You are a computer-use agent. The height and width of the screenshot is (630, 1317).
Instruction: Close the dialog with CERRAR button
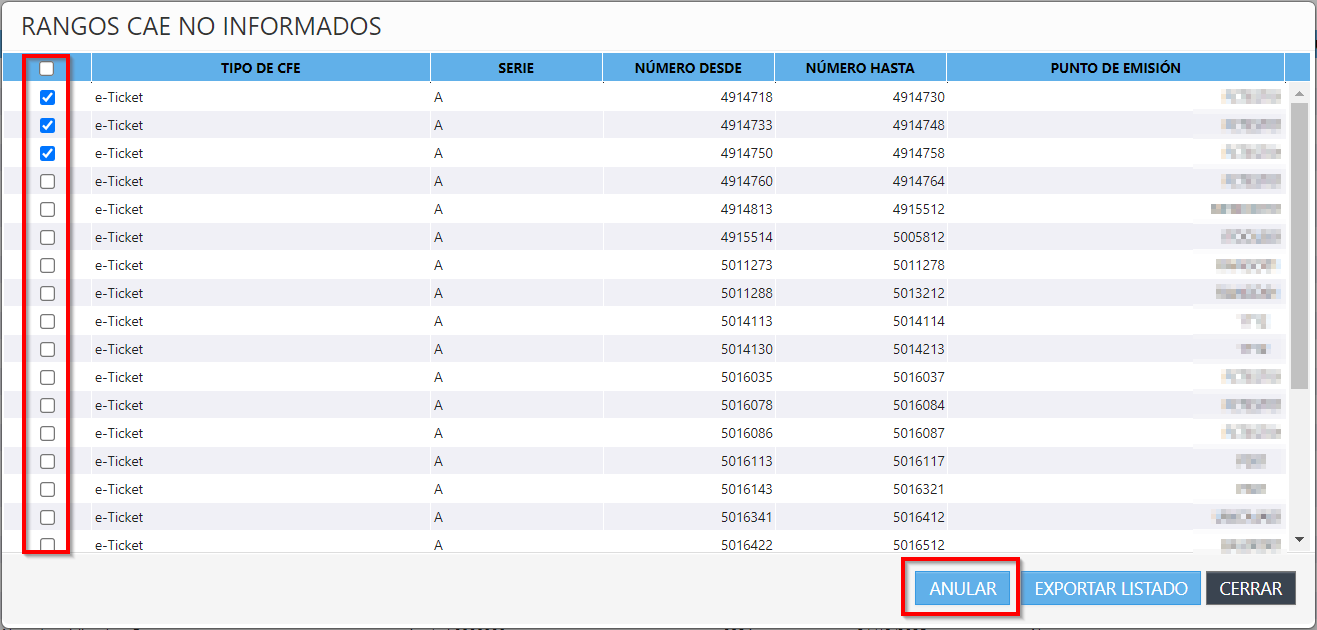coord(1250,588)
